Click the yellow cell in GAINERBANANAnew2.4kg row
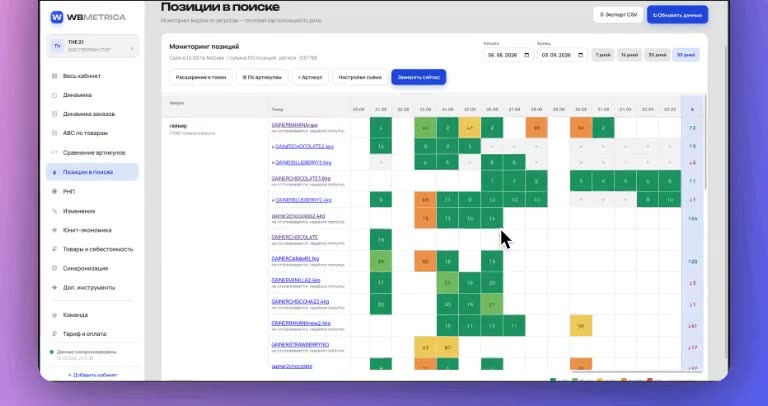768x406 pixels. tap(581, 326)
